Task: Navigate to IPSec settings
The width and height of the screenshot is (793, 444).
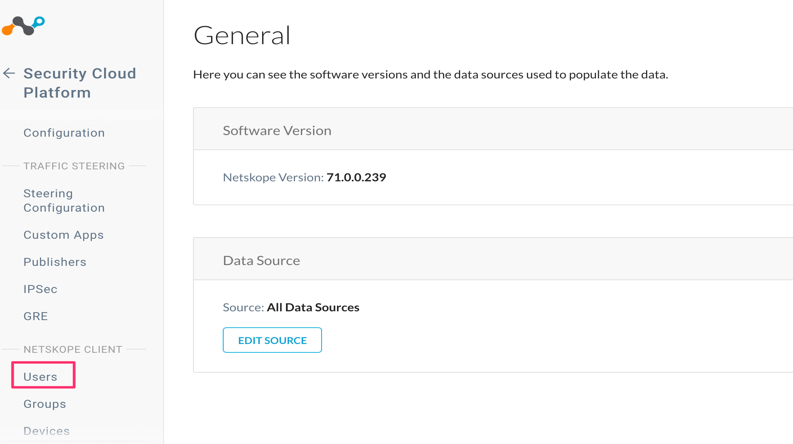Action: point(40,289)
